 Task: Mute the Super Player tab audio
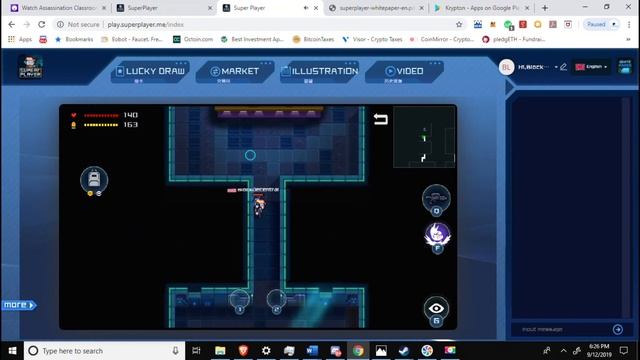[306, 8]
